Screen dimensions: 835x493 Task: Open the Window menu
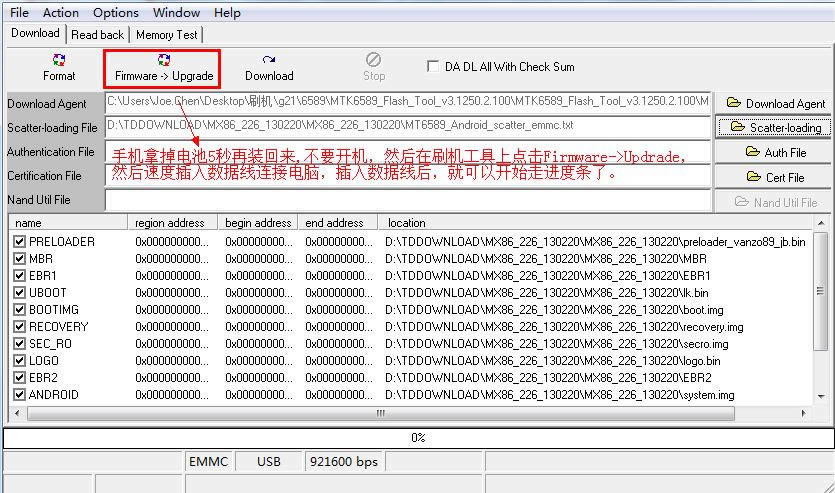177,13
